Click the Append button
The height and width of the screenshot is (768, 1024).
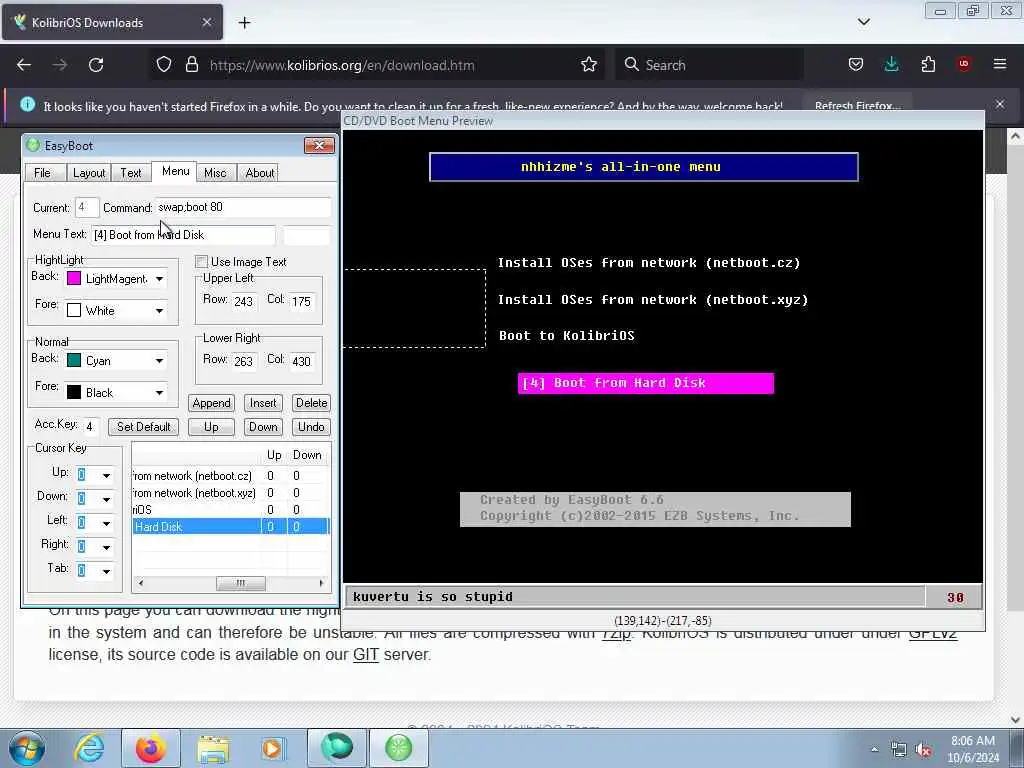[211, 403]
